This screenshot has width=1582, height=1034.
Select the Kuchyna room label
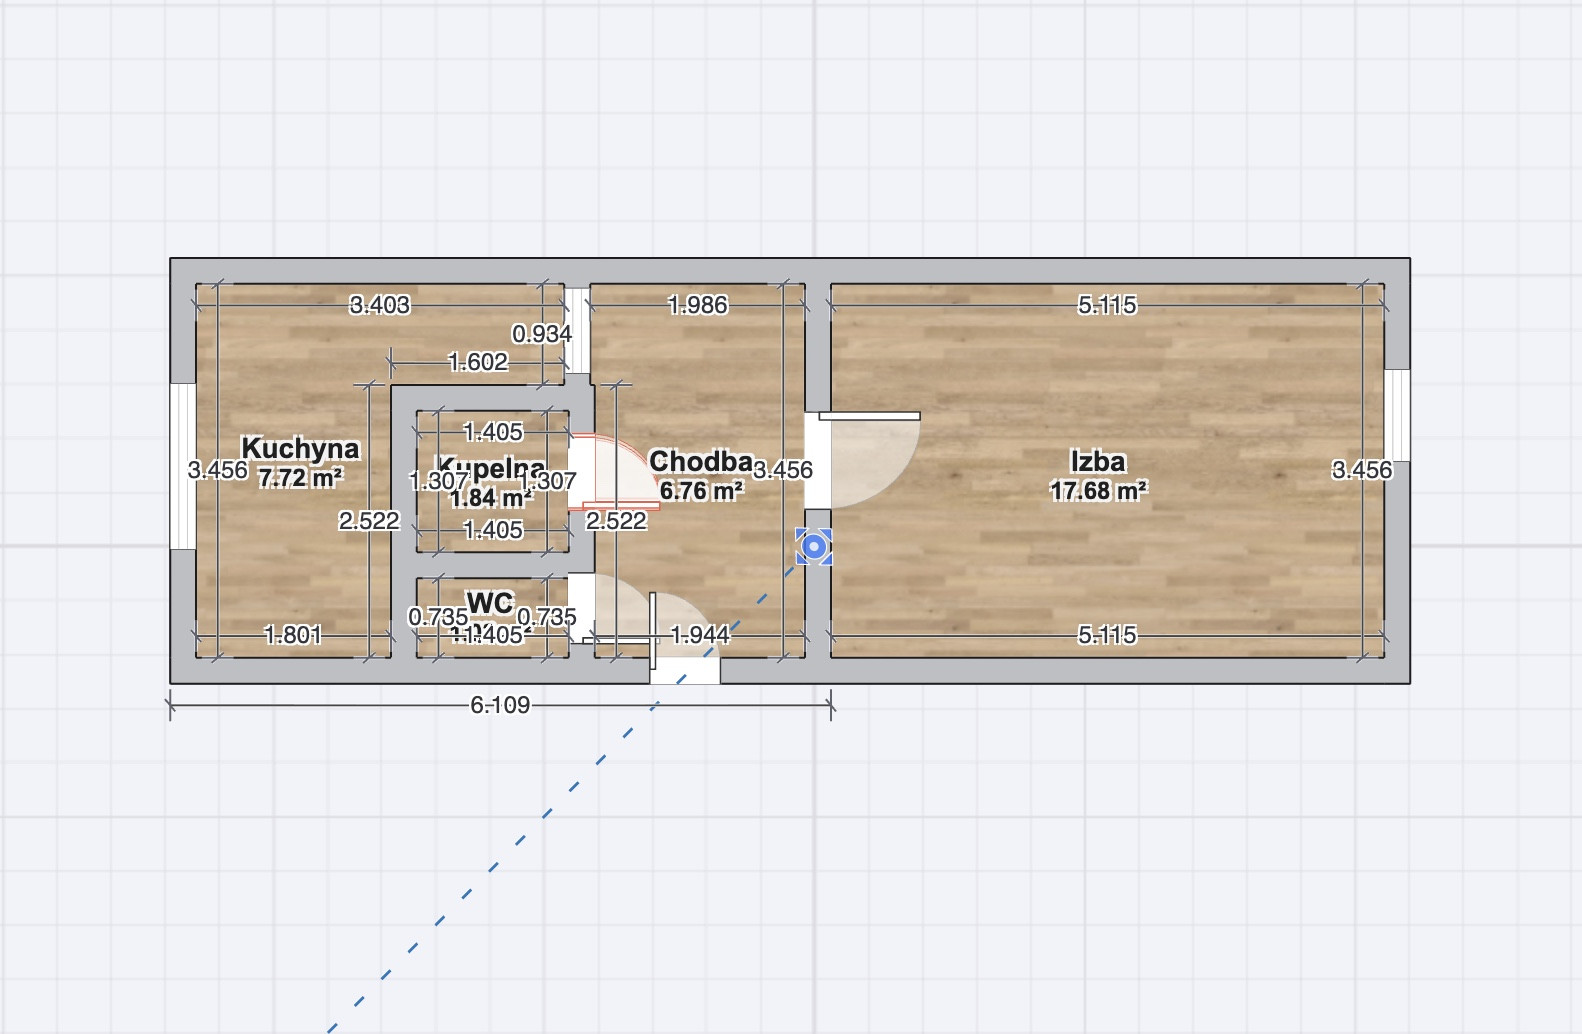(300, 448)
